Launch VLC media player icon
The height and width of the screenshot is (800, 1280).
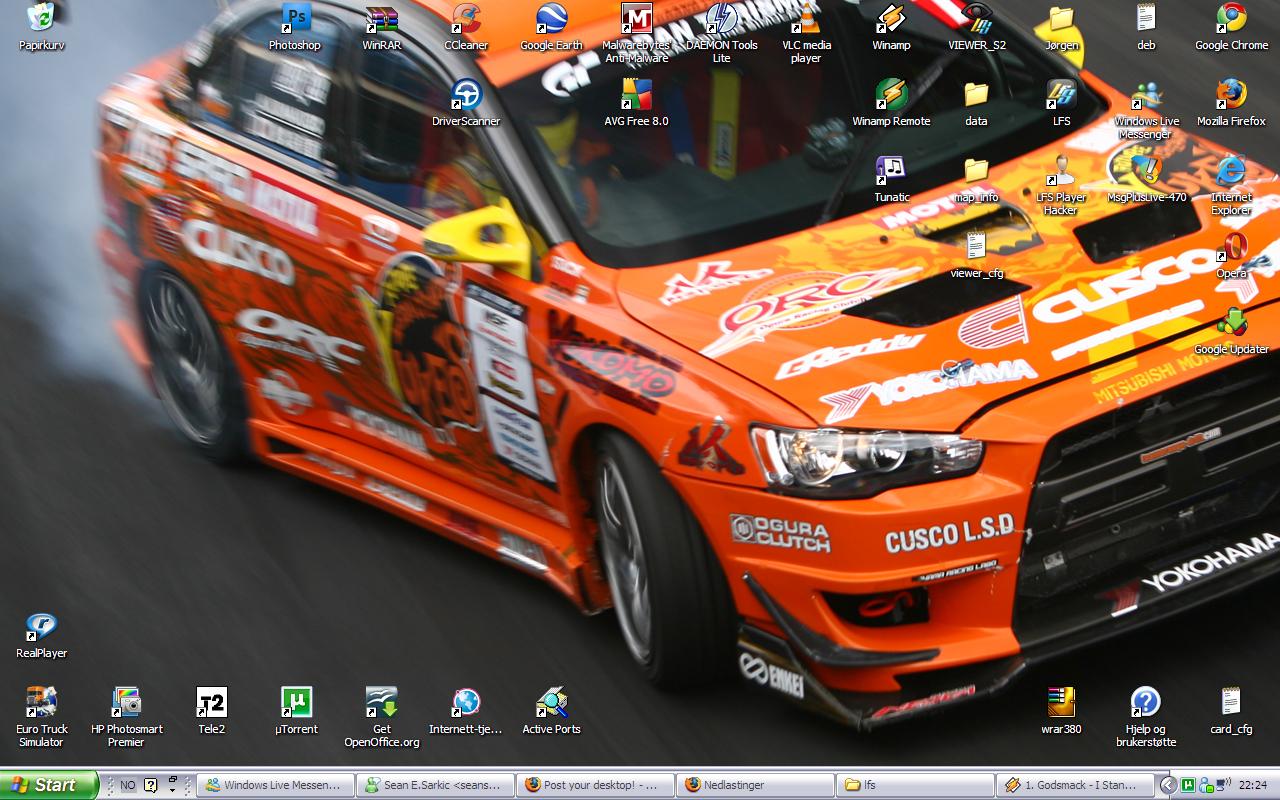tap(806, 33)
